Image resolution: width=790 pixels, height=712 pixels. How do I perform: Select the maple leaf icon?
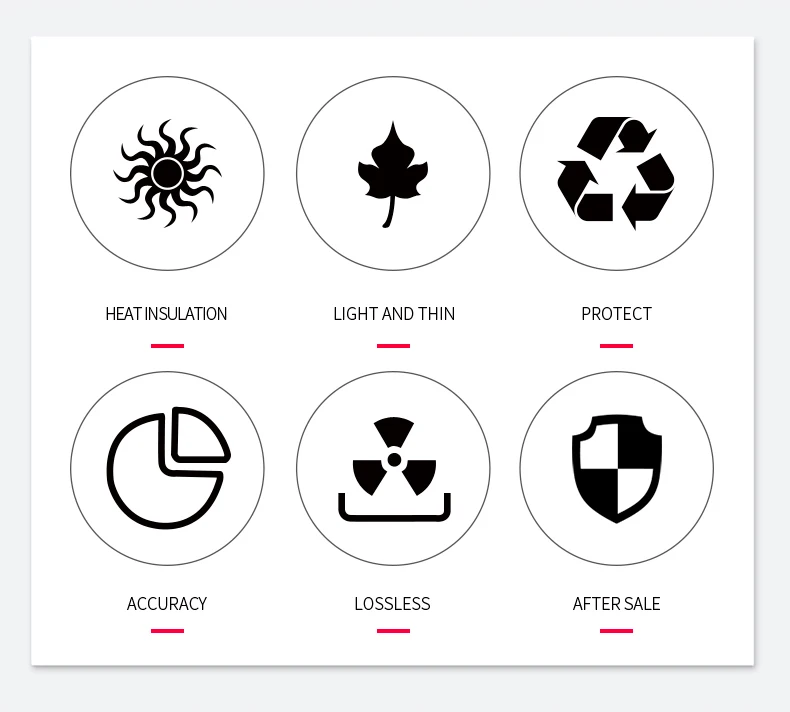point(393,174)
